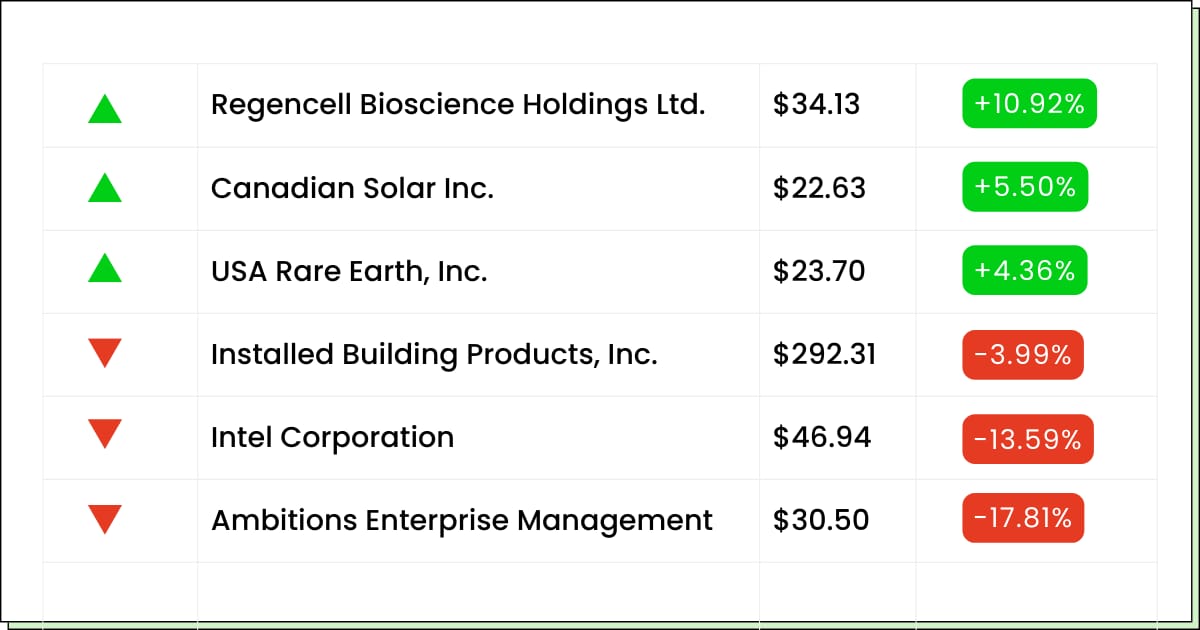Screen dimensions: 1200x630
Task: Click the $292.31 price cell
Action: pyautogui.click(x=824, y=354)
